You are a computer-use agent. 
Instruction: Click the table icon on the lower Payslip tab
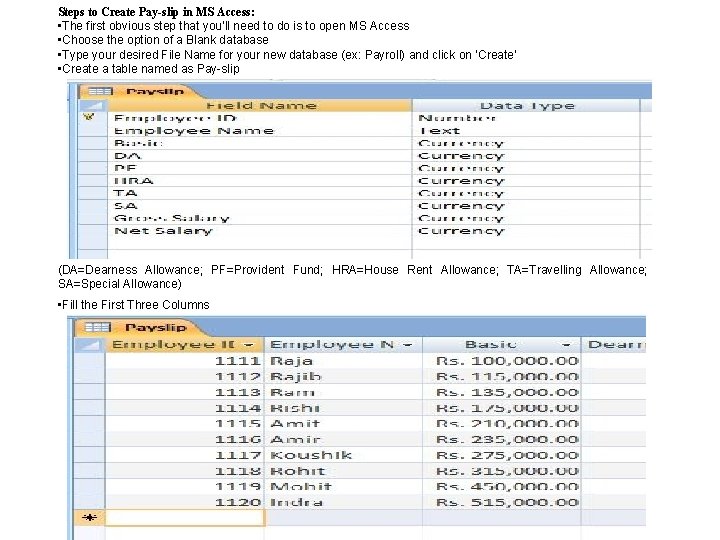click(x=98, y=327)
